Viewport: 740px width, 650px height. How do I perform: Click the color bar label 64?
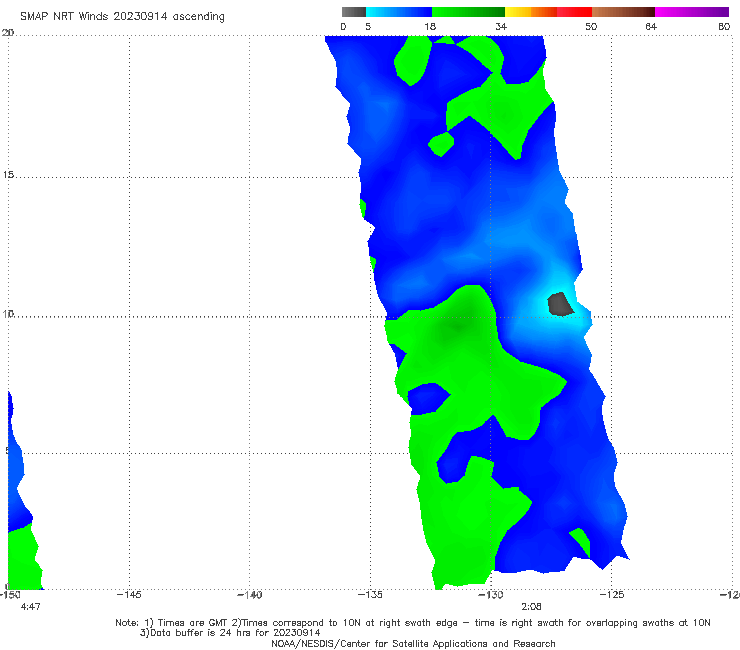(x=651, y=27)
